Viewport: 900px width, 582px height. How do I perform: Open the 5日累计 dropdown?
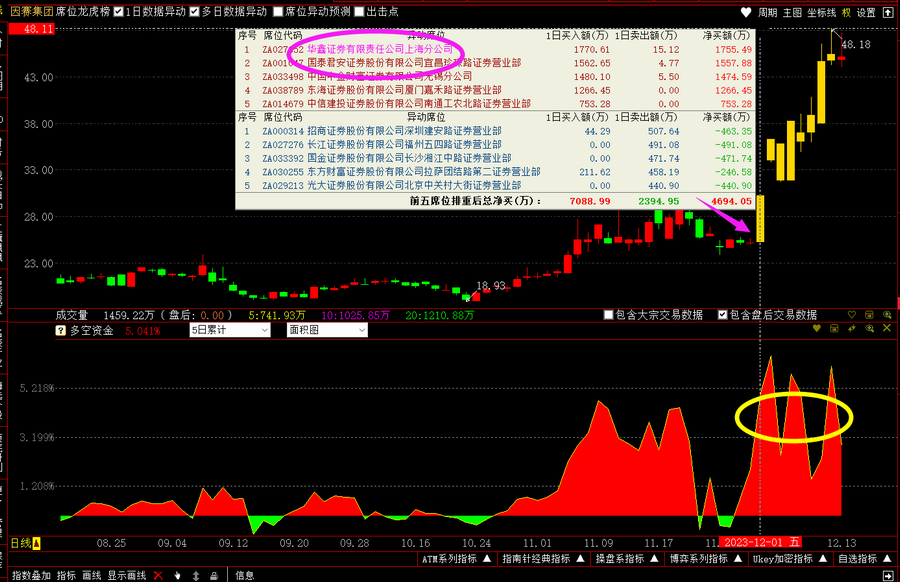click(230, 330)
